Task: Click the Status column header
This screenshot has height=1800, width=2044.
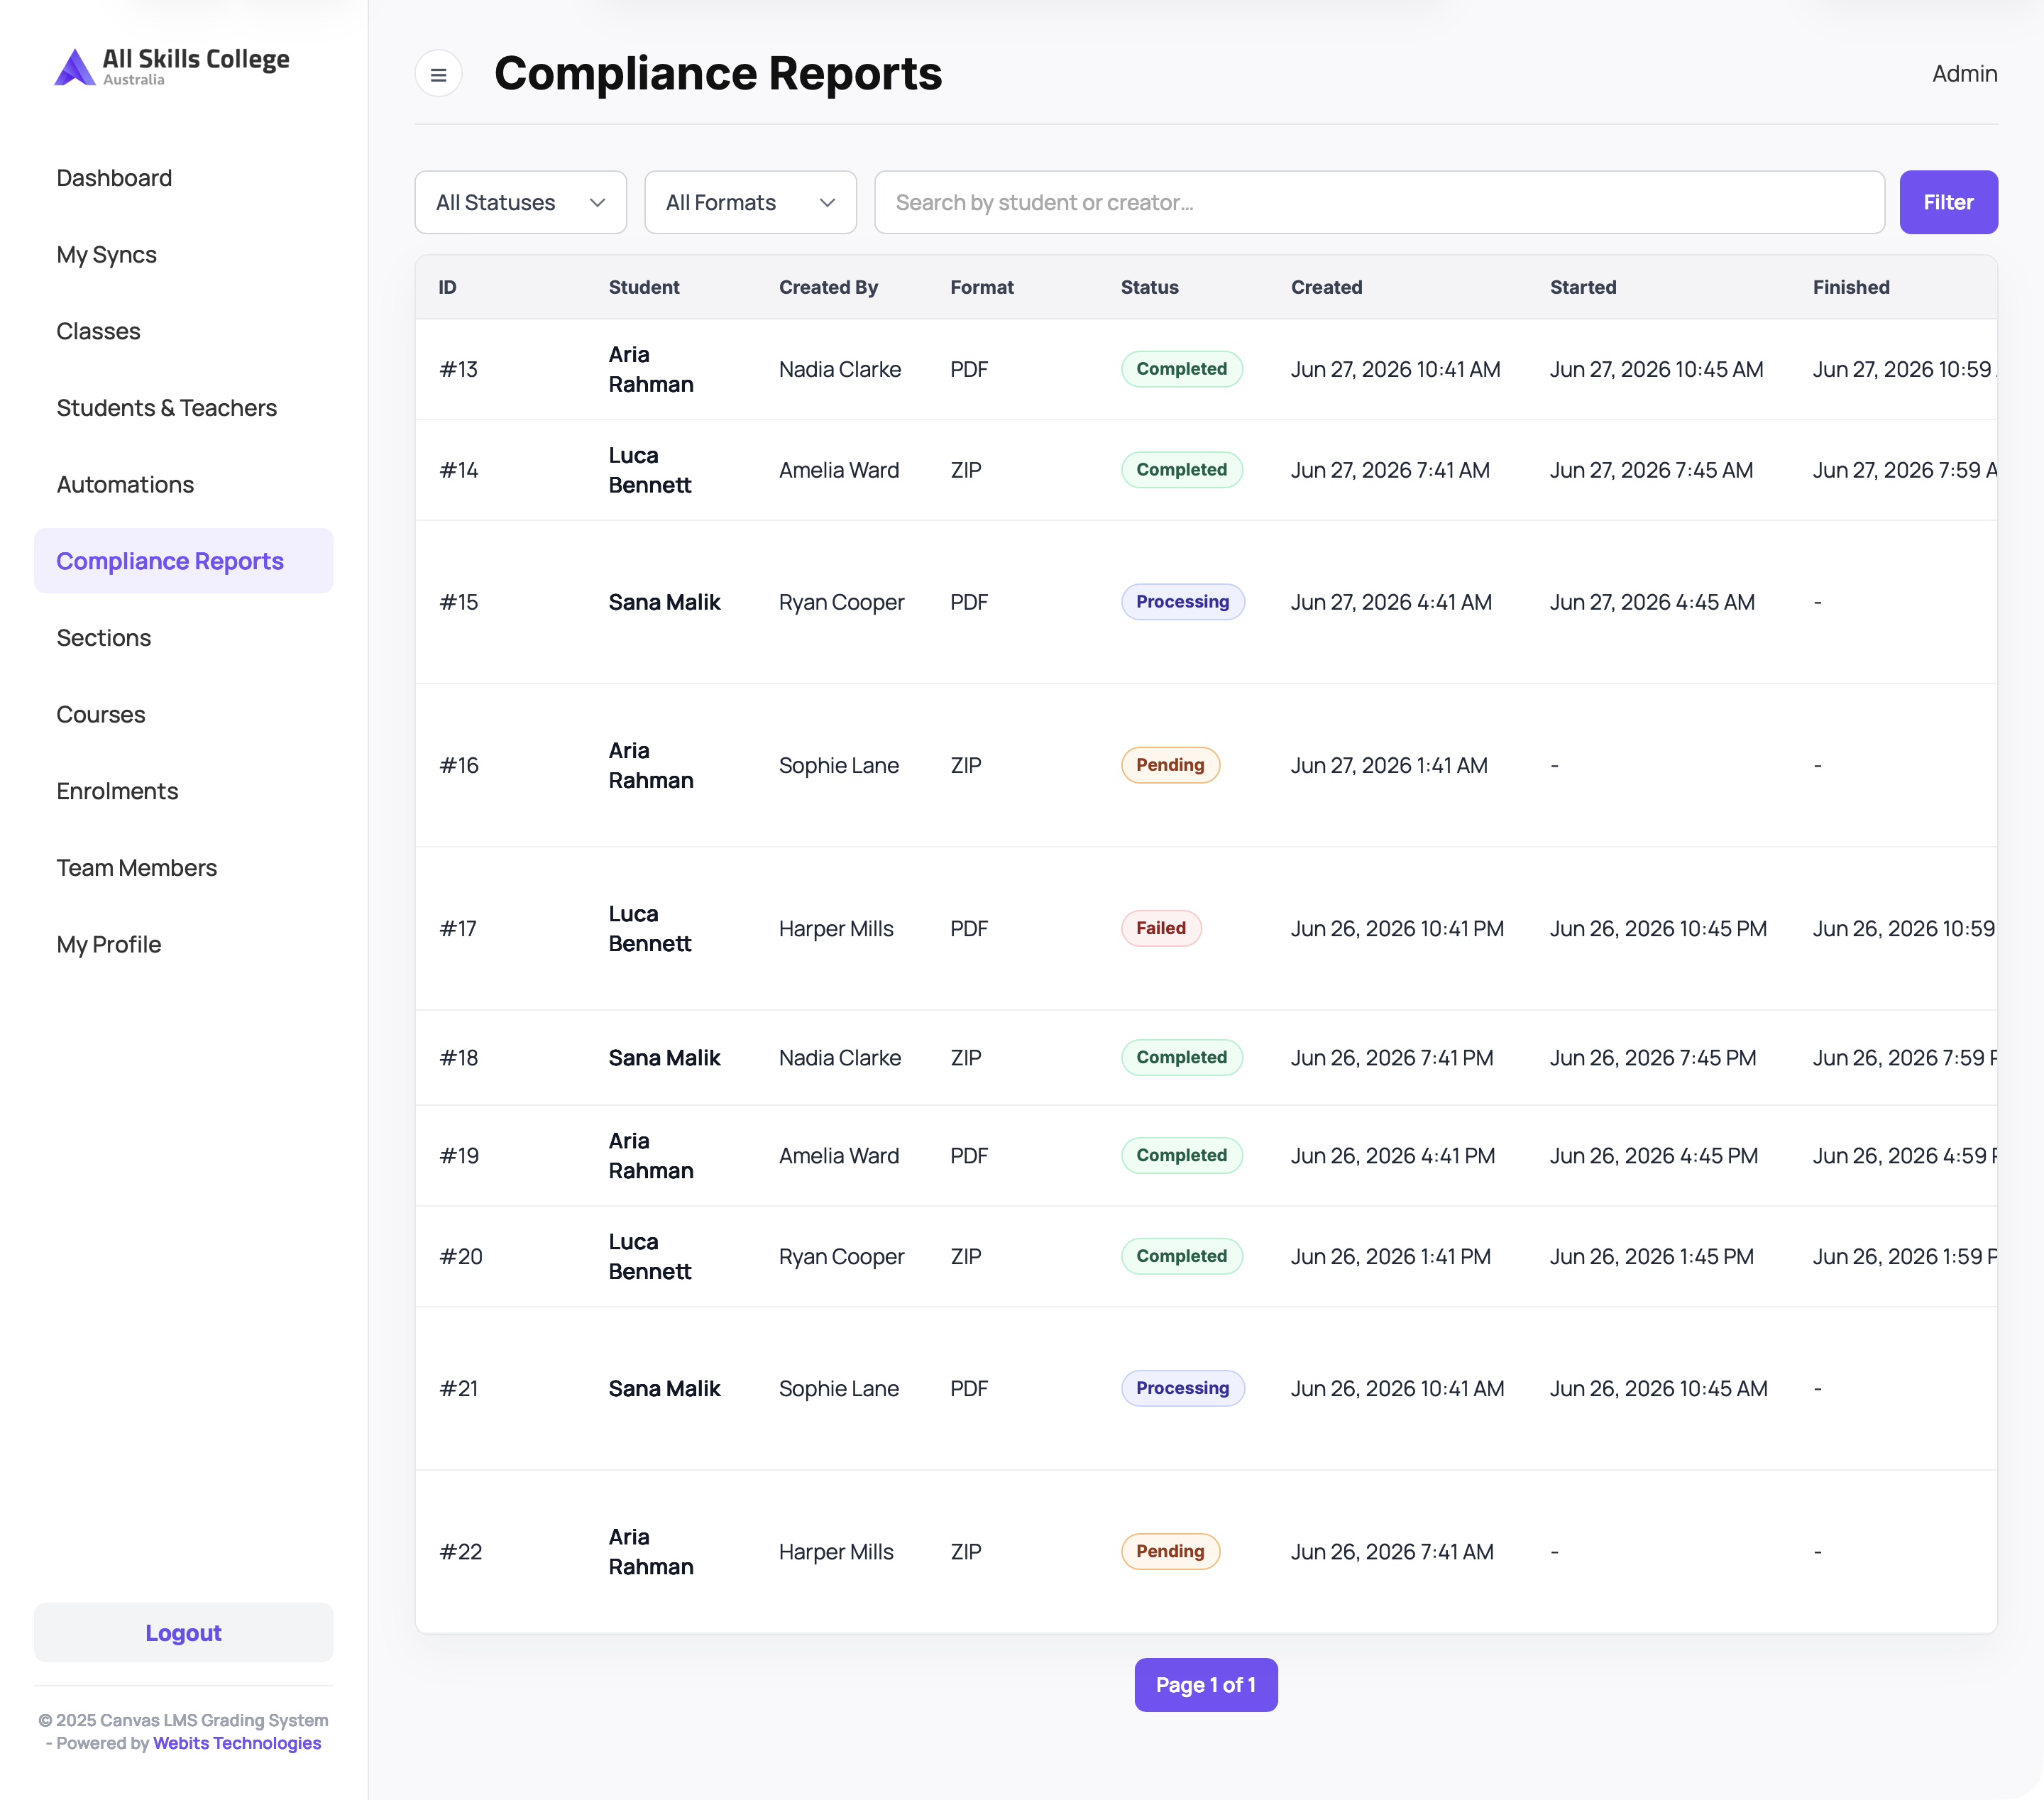Action: pyautogui.click(x=1150, y=288)
